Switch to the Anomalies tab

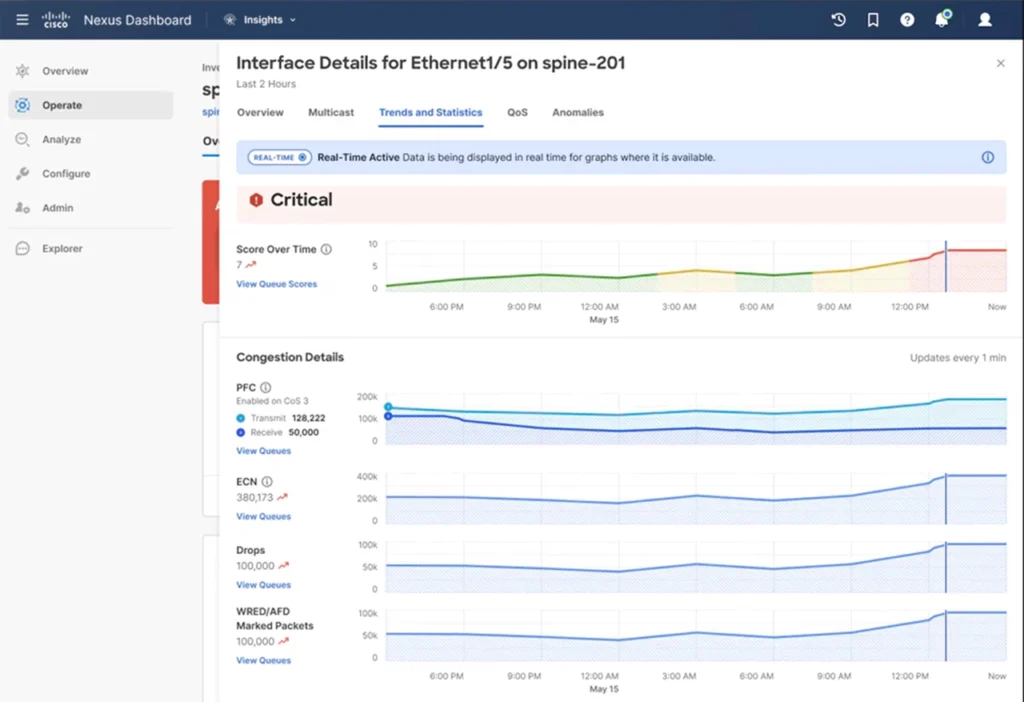578,112
